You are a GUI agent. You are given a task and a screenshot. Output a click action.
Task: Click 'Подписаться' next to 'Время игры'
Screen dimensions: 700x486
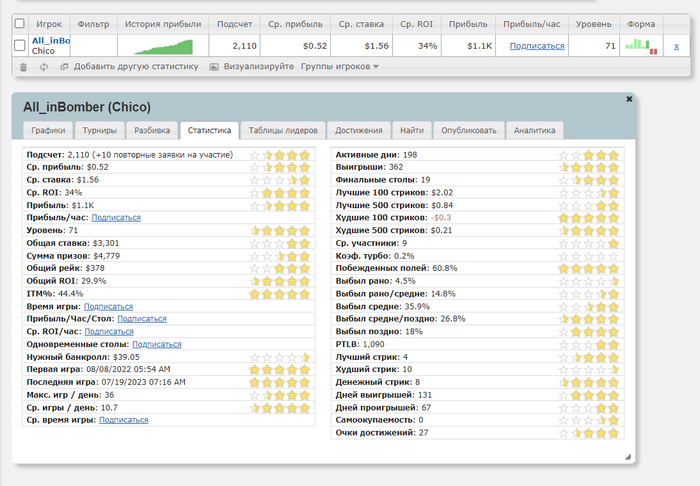(x=108, y=307)
